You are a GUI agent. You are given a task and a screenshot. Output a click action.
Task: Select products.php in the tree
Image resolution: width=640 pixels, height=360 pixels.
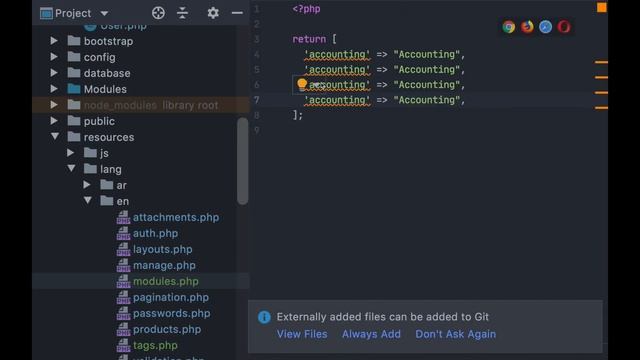tap(167, 329)
